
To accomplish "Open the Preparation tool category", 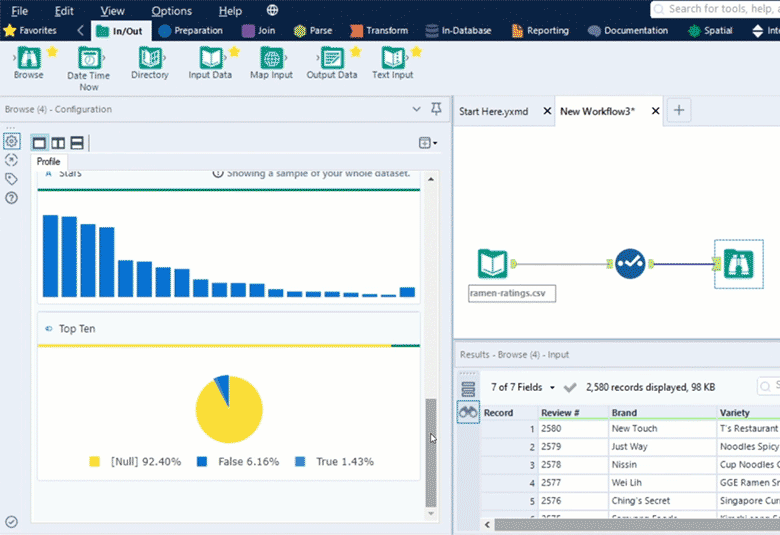I will pyautogui.click(x=190, y=31).
